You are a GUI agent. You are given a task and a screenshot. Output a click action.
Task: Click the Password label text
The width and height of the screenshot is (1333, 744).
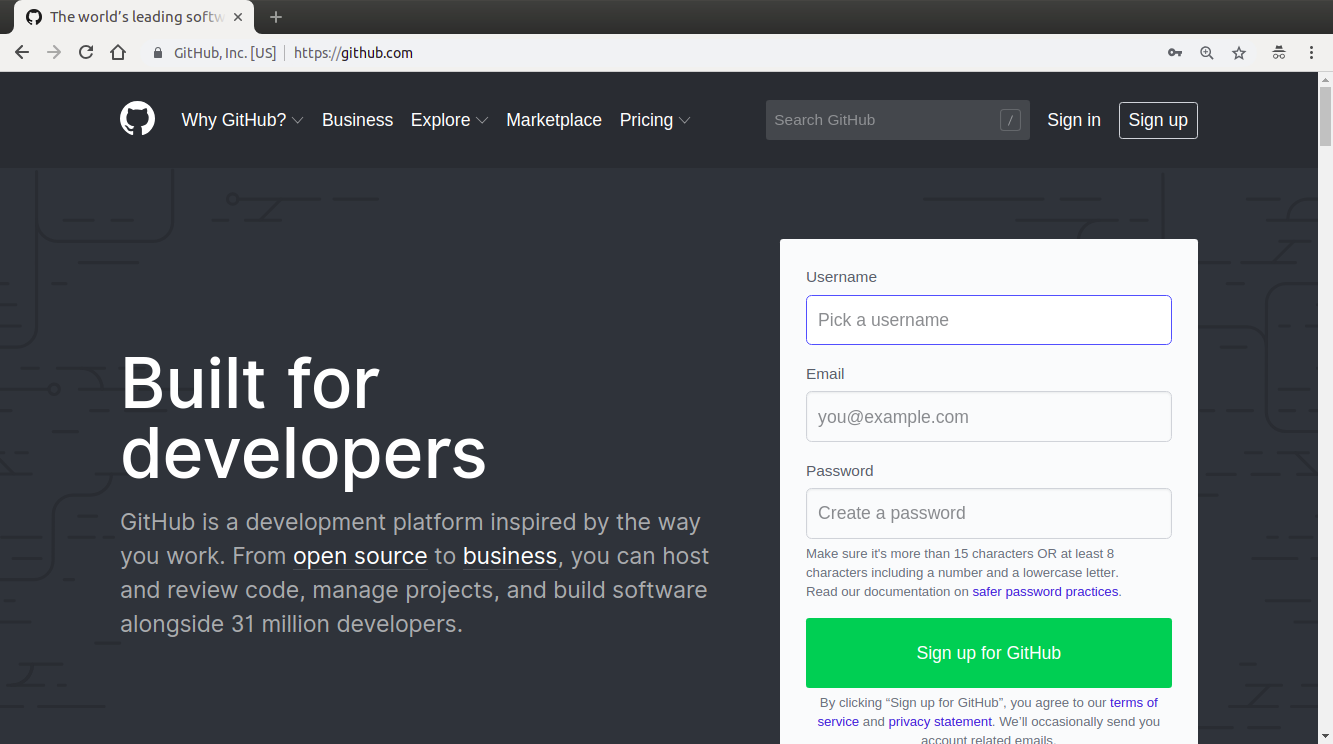[x=839, y=471]
